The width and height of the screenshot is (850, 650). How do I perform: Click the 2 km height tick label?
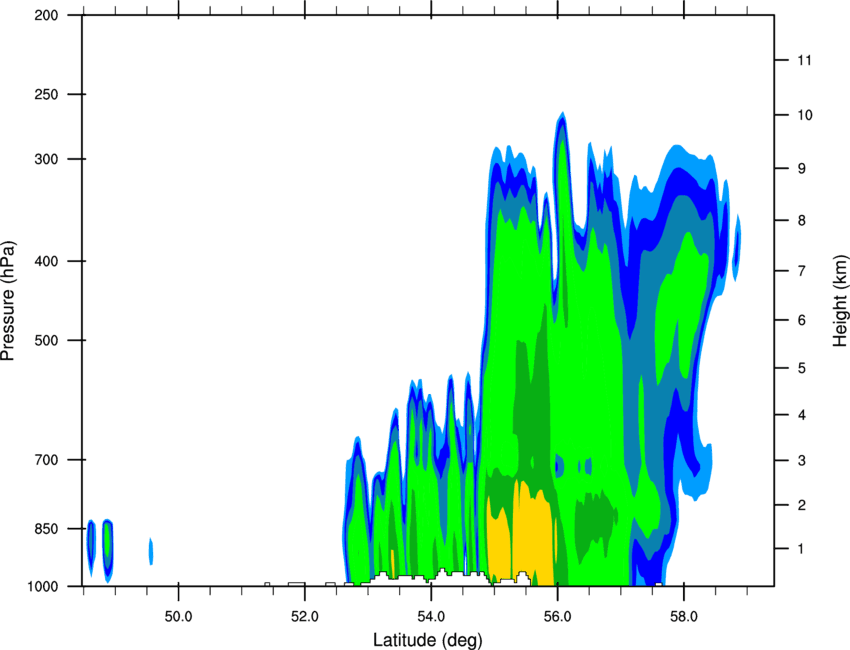(x=802, y=505)
